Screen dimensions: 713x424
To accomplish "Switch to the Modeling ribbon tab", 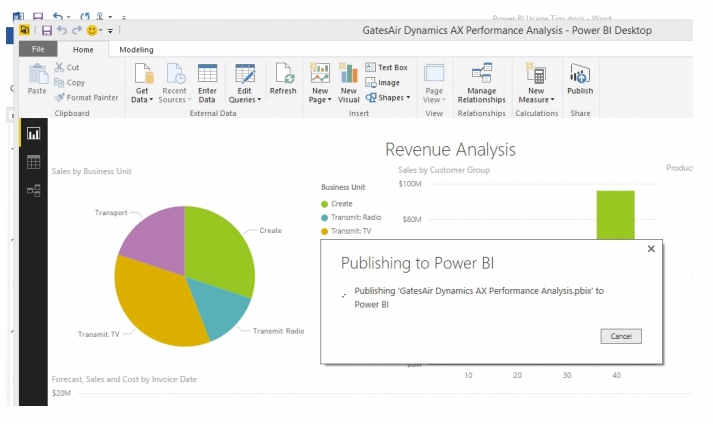I will tap(136, 49).
